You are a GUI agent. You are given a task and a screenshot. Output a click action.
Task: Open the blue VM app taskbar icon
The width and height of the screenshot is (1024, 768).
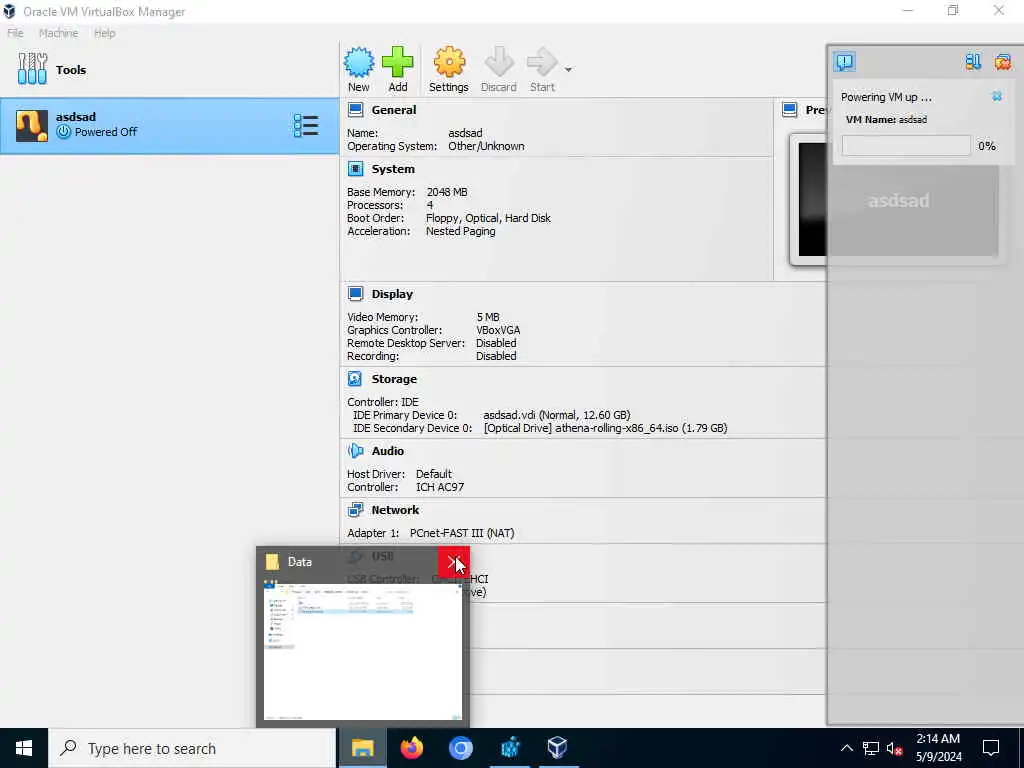point(509,748)
